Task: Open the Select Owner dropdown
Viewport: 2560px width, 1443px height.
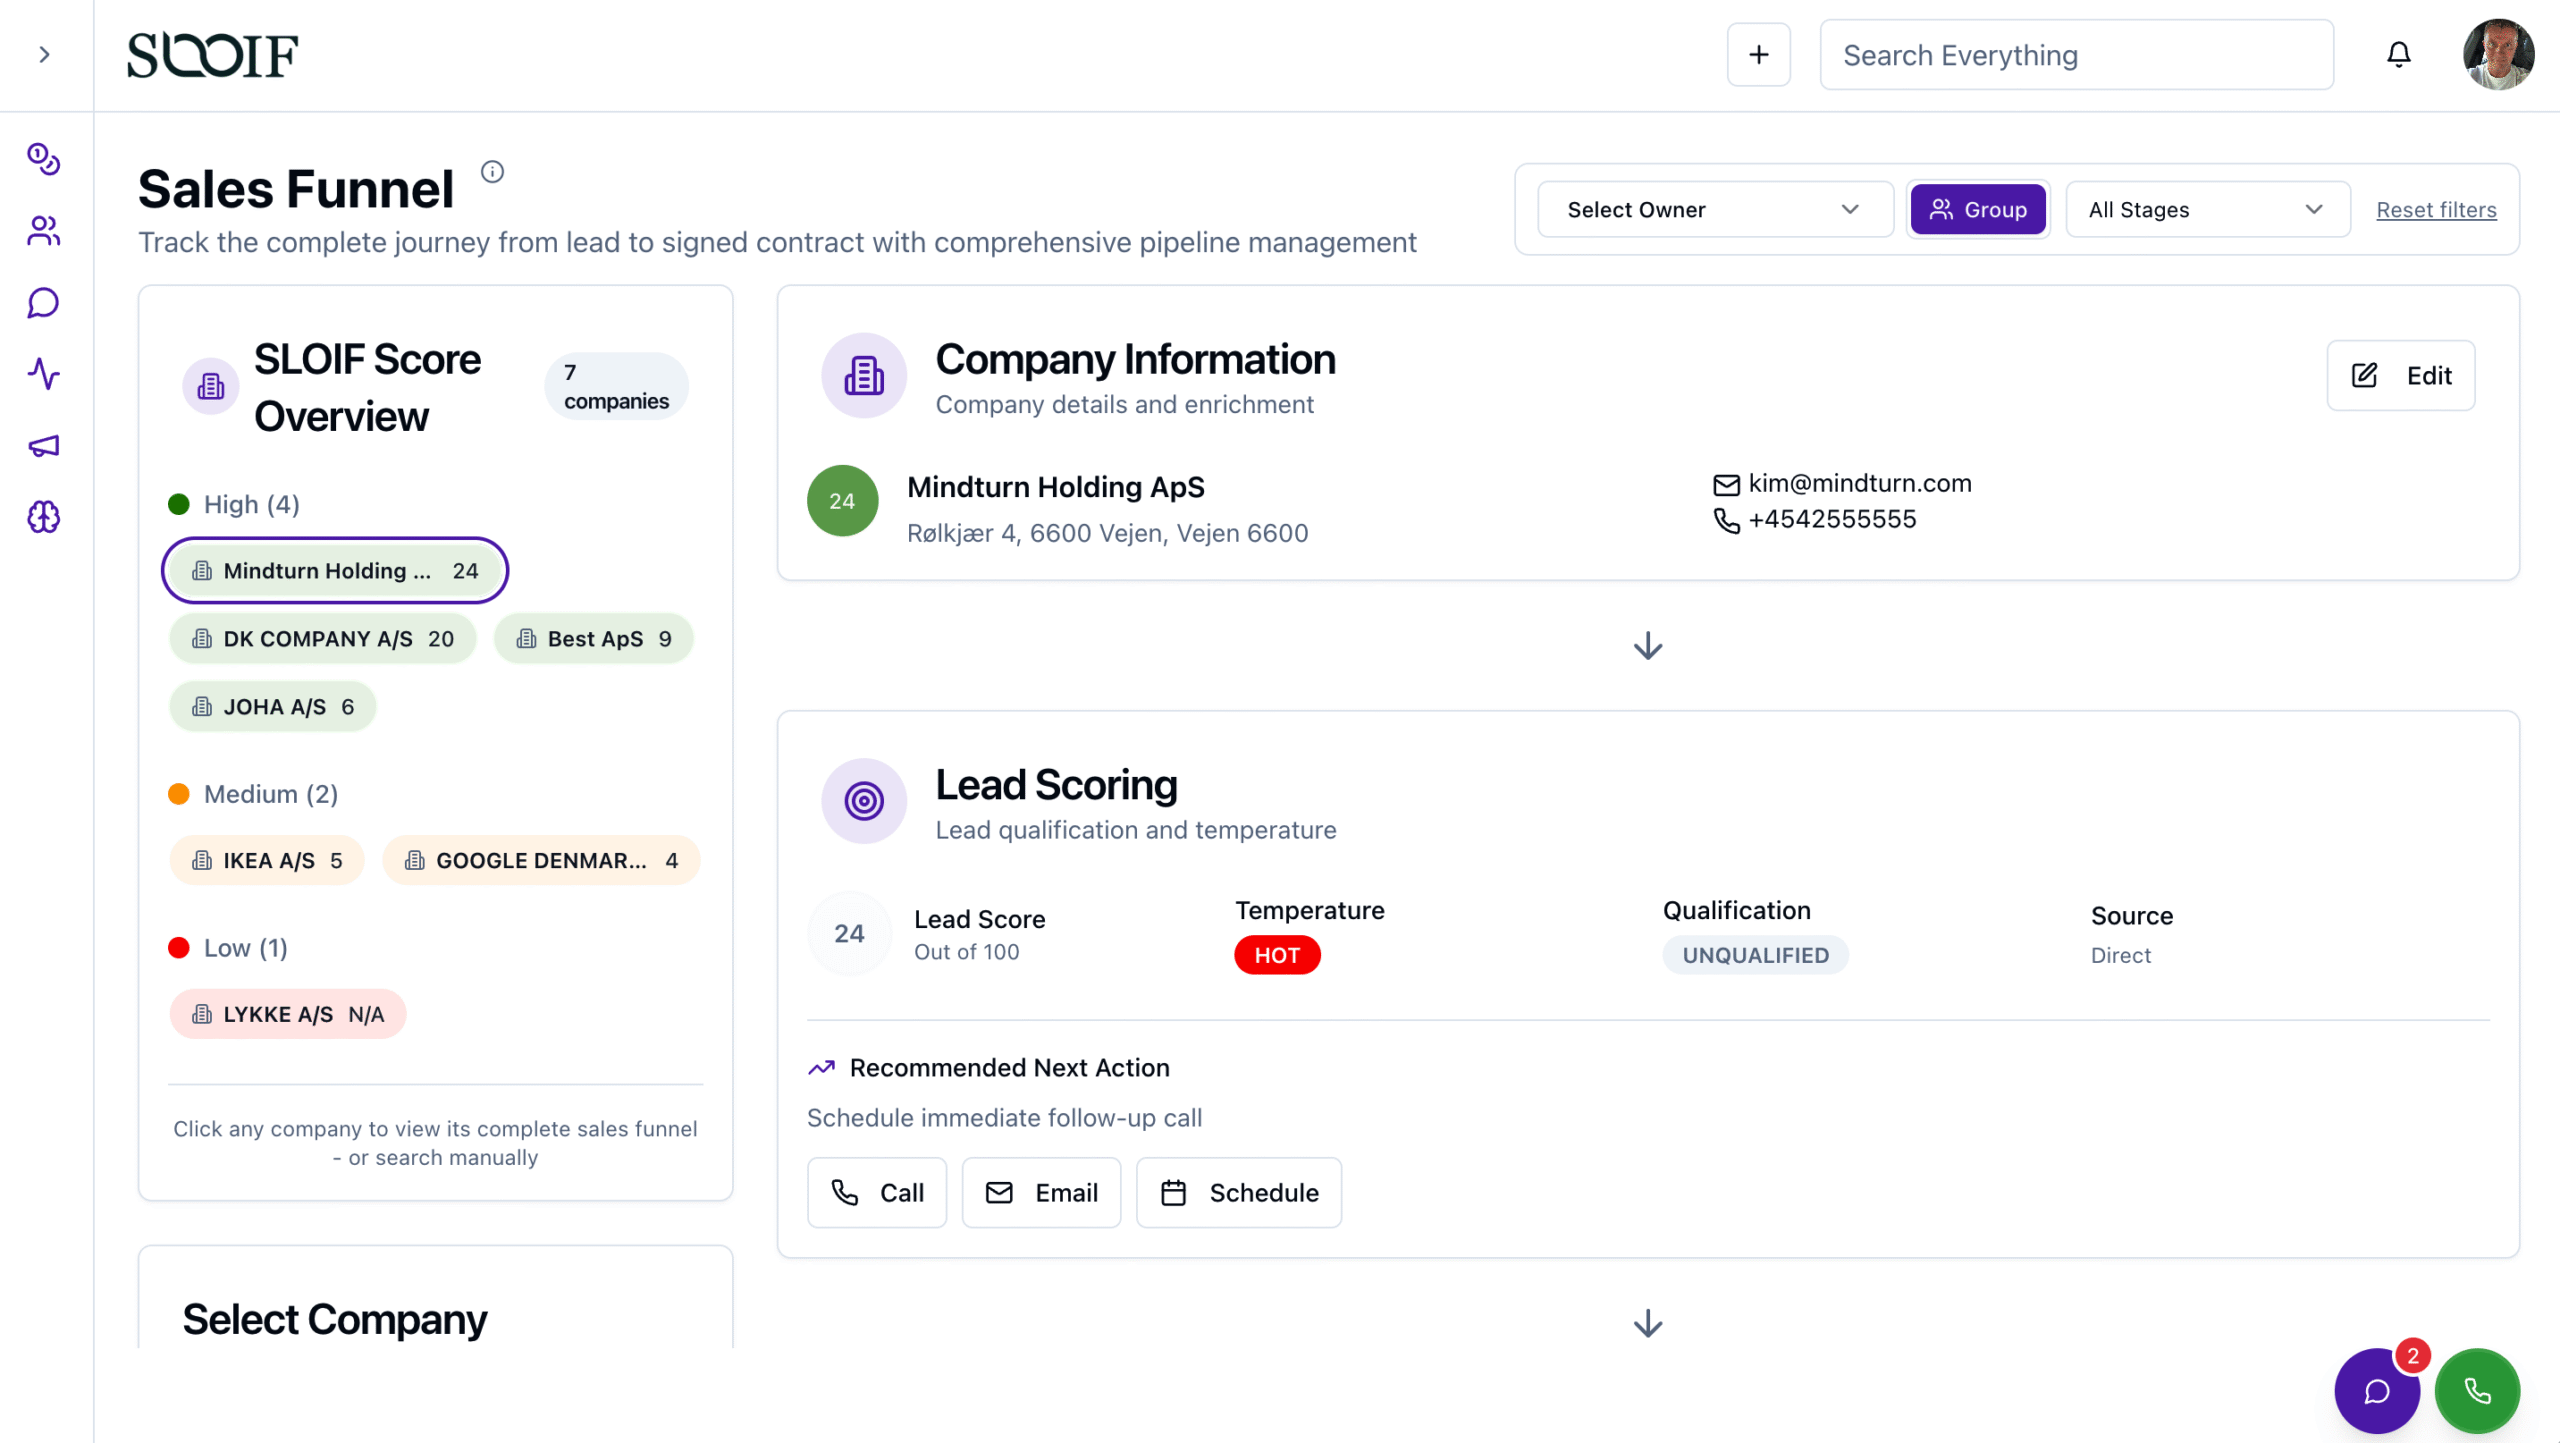Action: (1714, 210)
